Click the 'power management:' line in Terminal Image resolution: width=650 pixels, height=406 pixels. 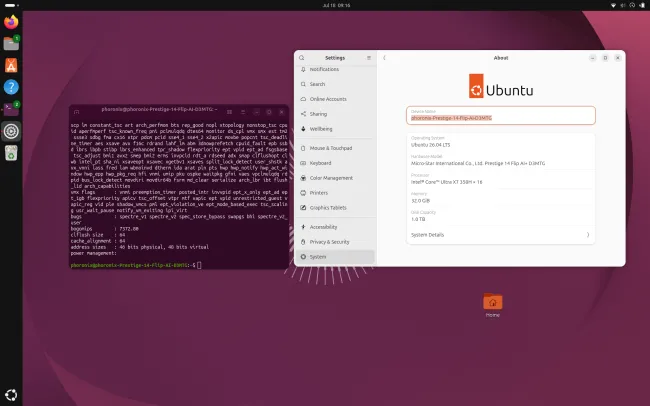[93, 253]
